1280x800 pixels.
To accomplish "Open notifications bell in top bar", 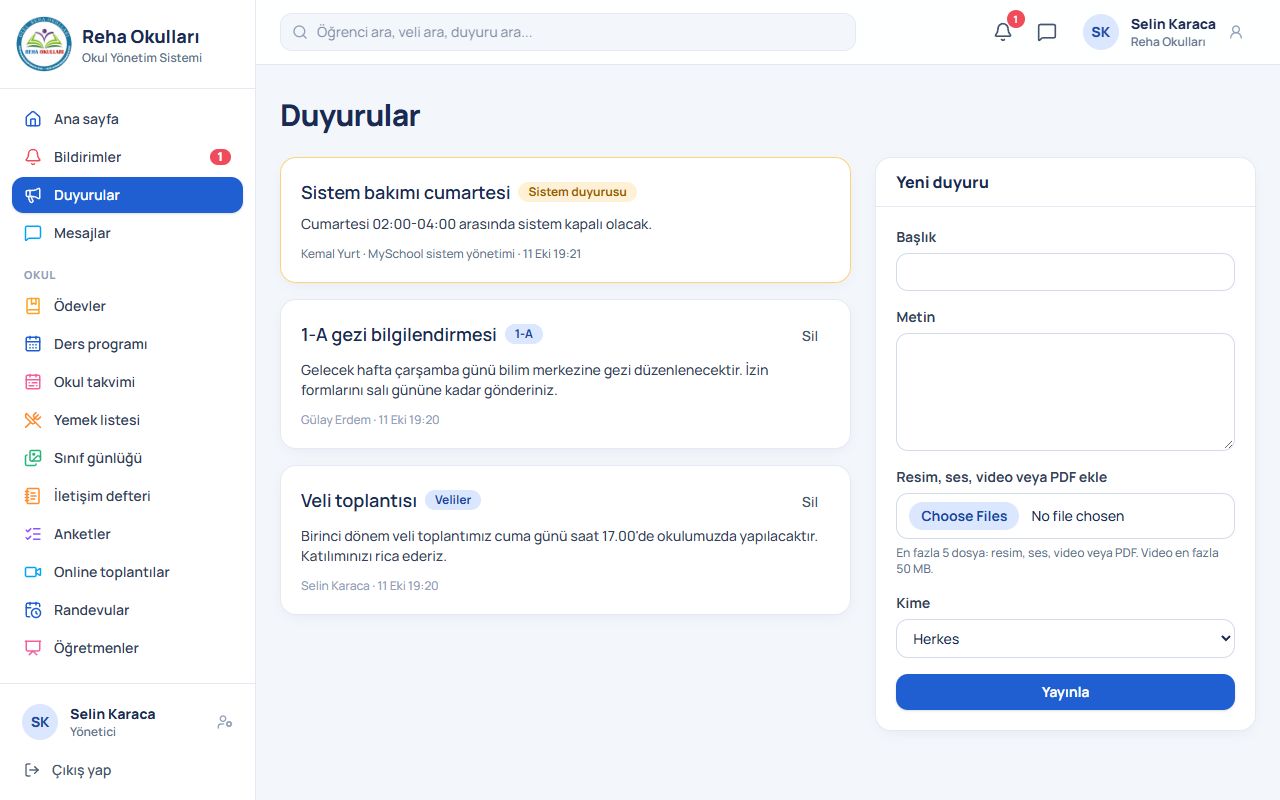I will (1003, 32).
